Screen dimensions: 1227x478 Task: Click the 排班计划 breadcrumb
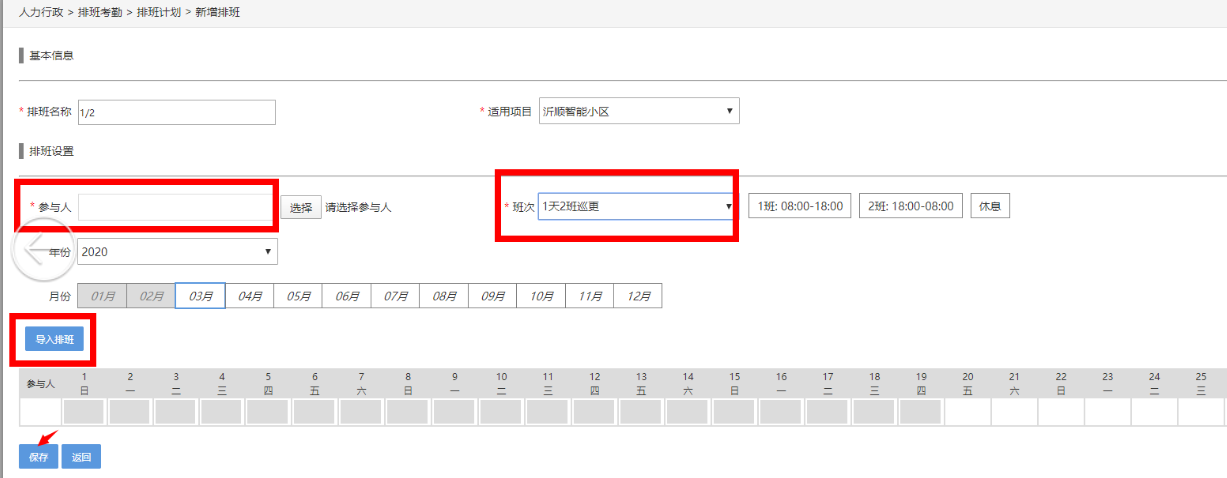pos(158,12)
